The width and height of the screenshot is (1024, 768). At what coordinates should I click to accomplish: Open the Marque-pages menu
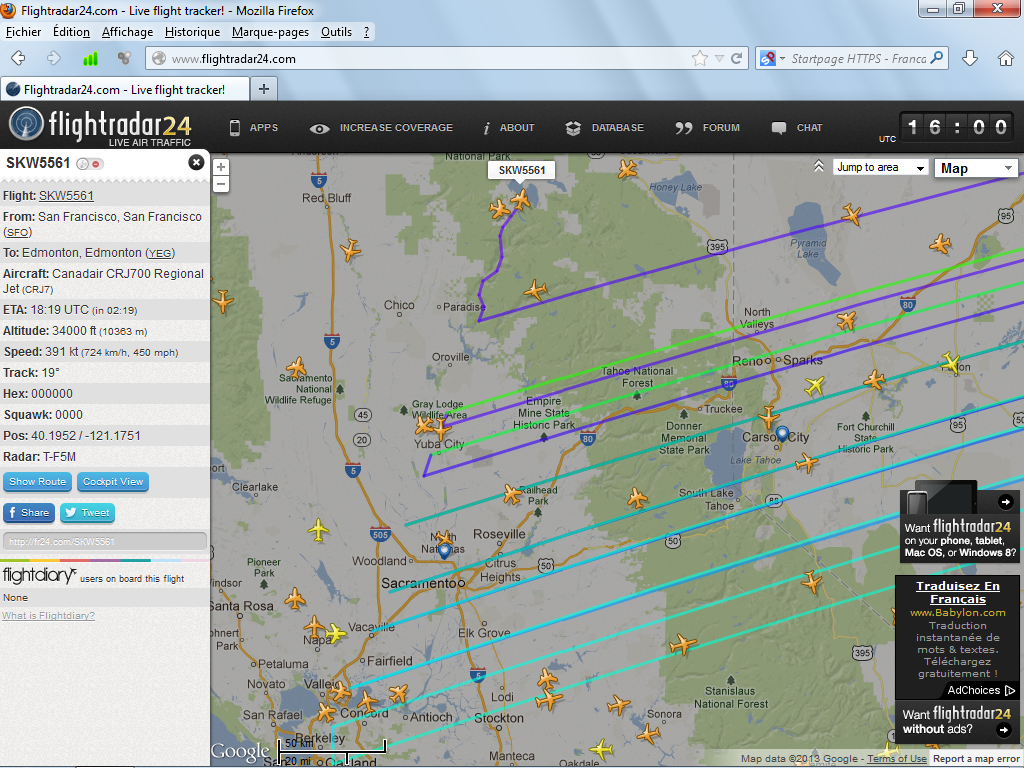tap(270, 32)
